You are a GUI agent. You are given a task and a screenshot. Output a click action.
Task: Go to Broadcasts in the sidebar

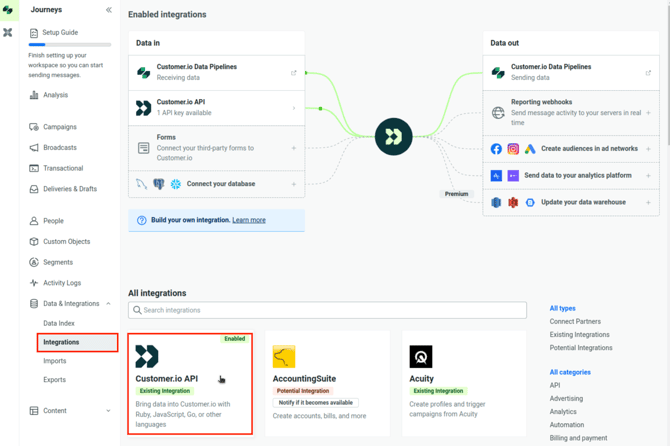coord(59,148)
